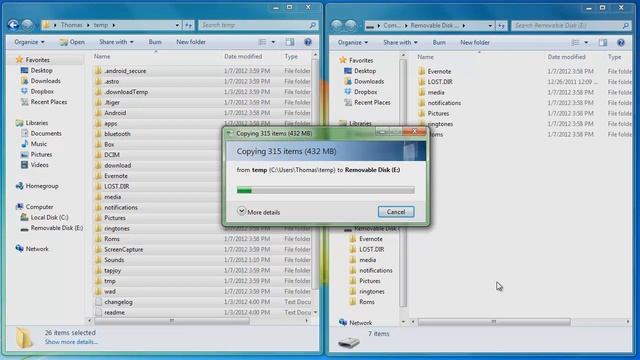Screen dimensions: 640x360
Task: Click Evernote folder icon in Removable Disk file list
Action: click(x=422, y=71)
